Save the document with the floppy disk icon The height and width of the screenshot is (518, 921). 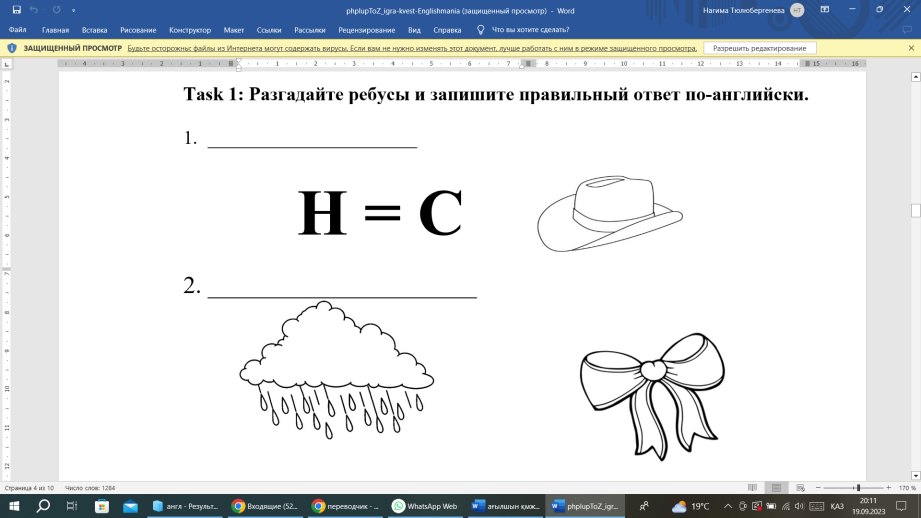16,10
